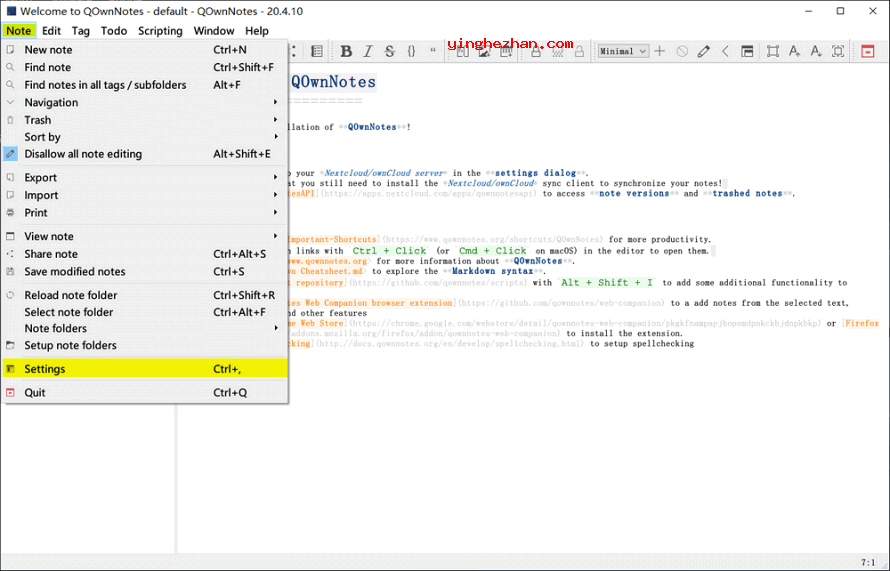
Task: Apply strikethrough formatting from the toolbar
Action: click(389, 51)
